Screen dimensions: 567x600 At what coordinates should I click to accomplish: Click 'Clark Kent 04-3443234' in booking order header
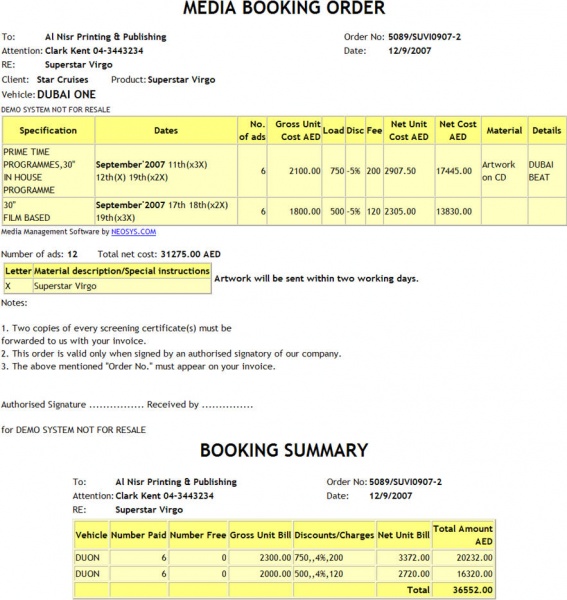(x=94, y=51)
